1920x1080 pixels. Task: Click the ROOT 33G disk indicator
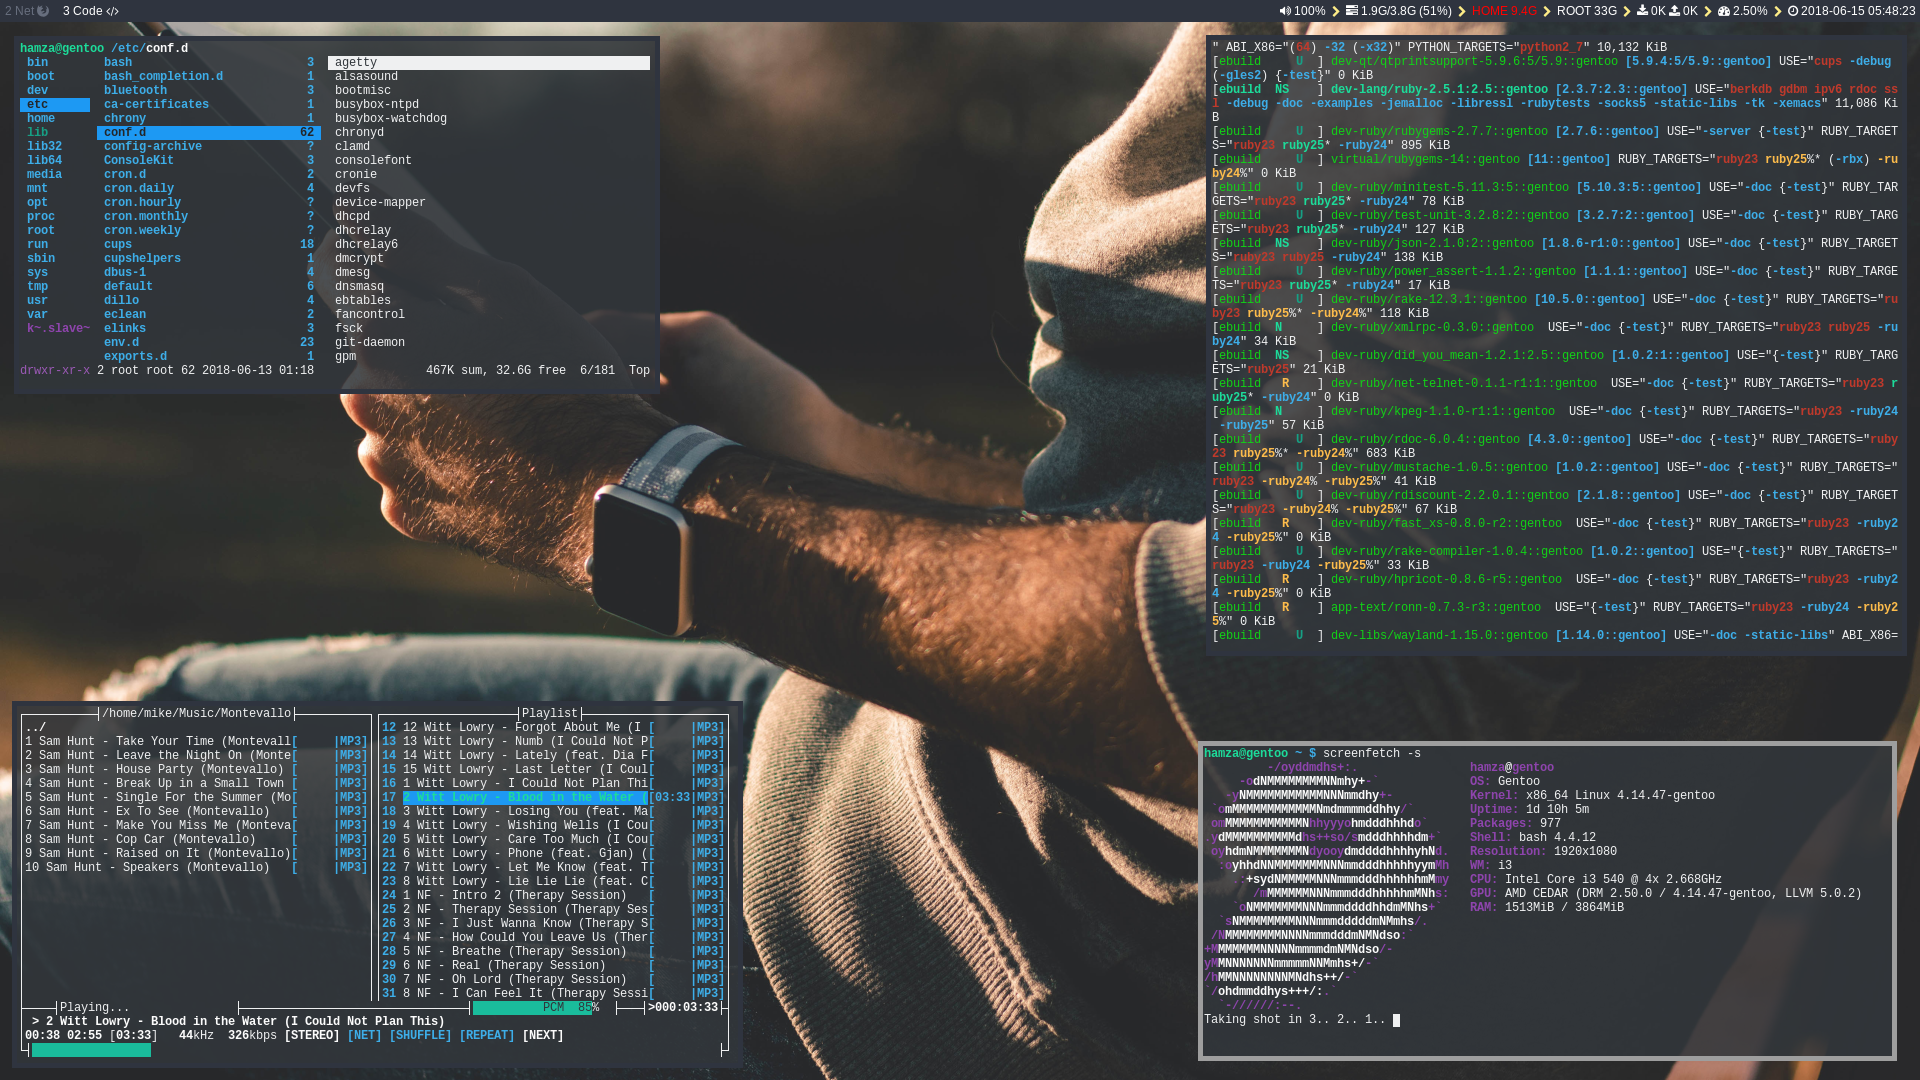click(1586, 11)
